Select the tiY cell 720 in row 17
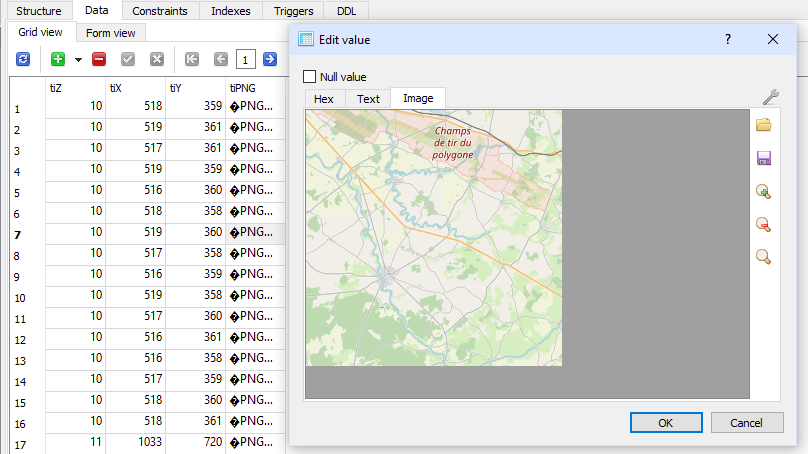Viewport: 808px width, 454px height. (195, 442)
